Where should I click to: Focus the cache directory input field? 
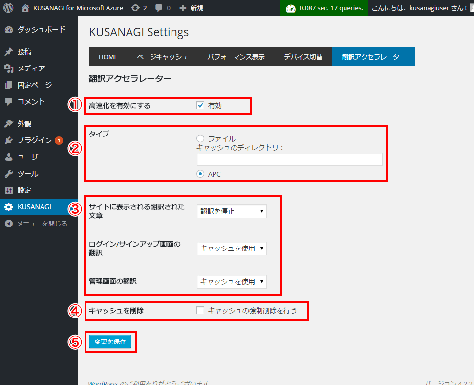pyautogui.click(x=289, y=160)
